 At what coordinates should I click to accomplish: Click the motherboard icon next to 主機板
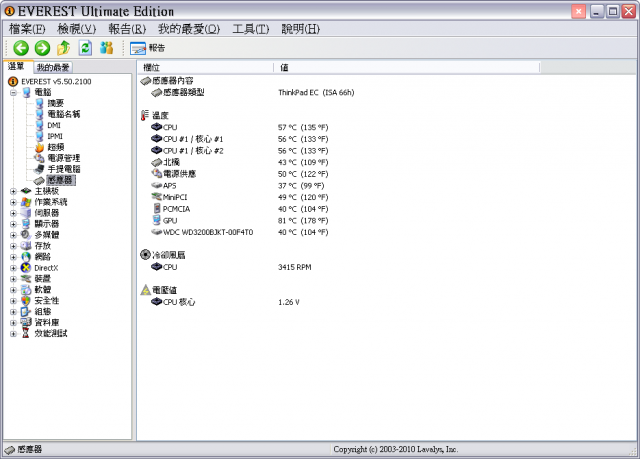click(26, 191)
